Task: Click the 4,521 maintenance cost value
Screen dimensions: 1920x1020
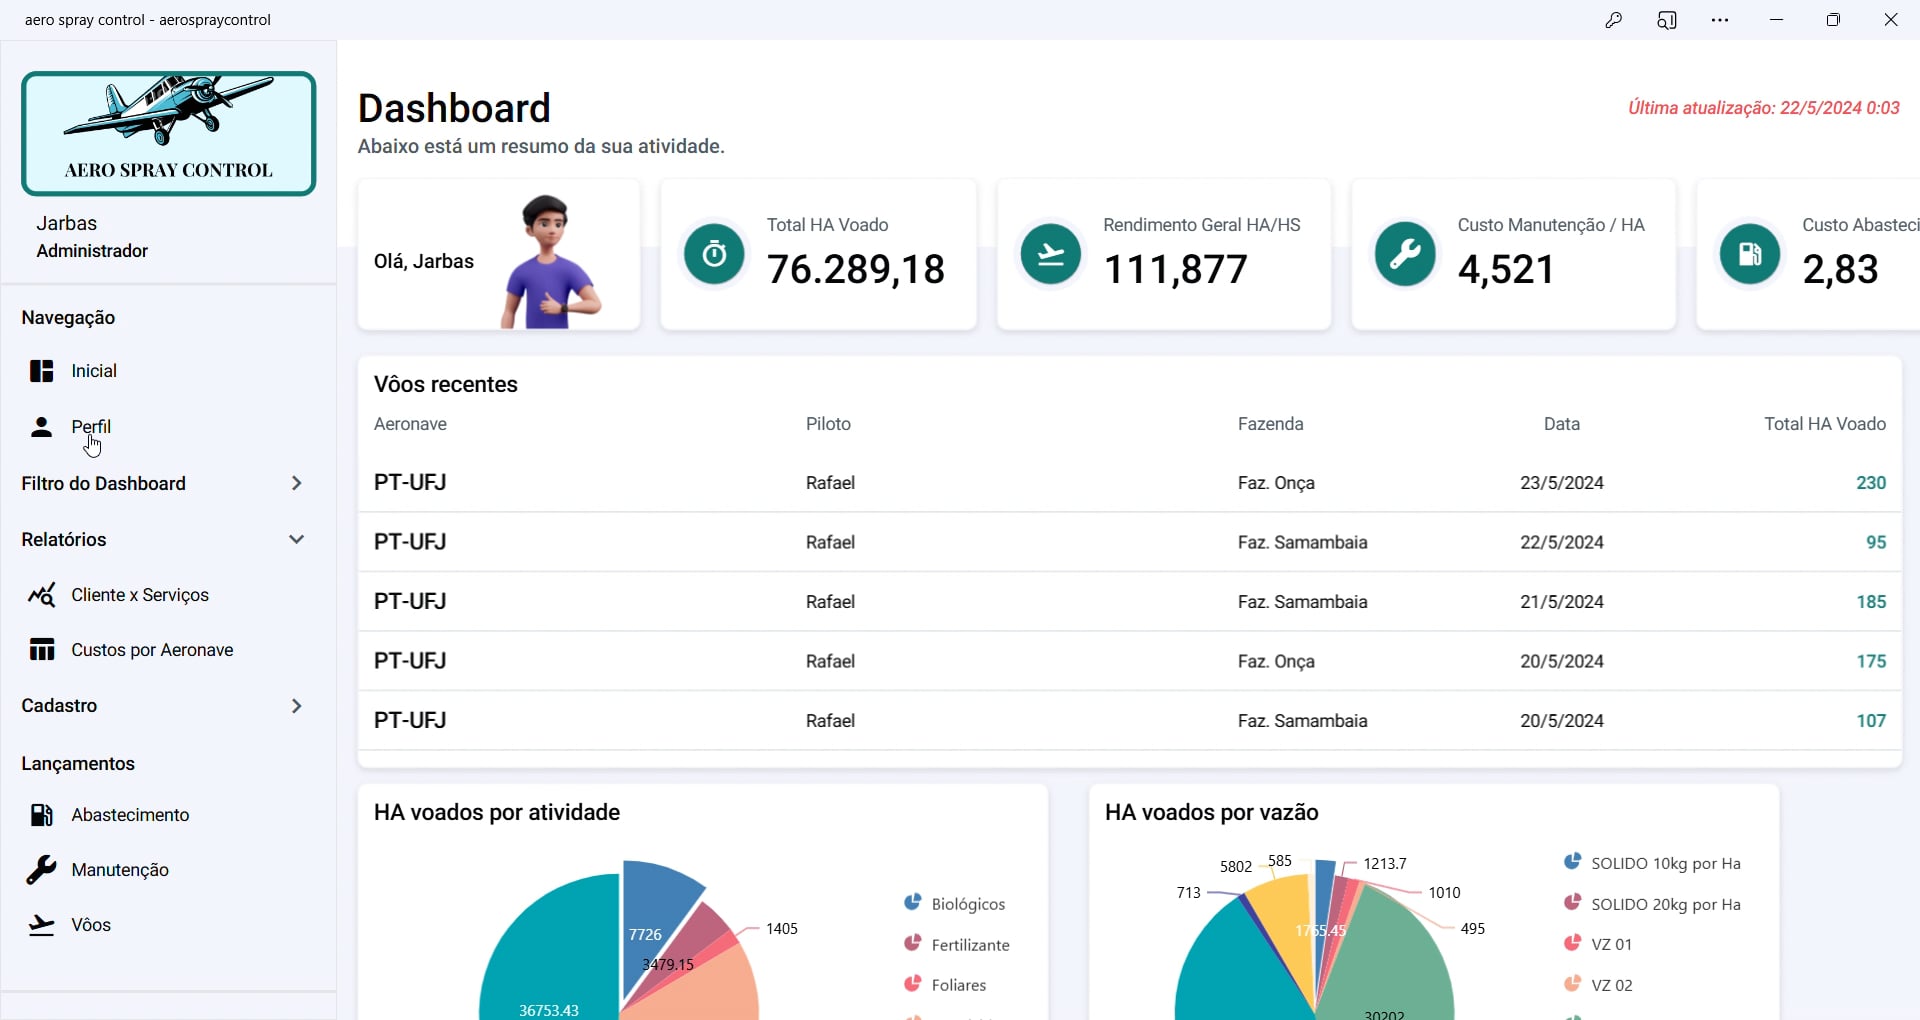Action: point(1506,269)
